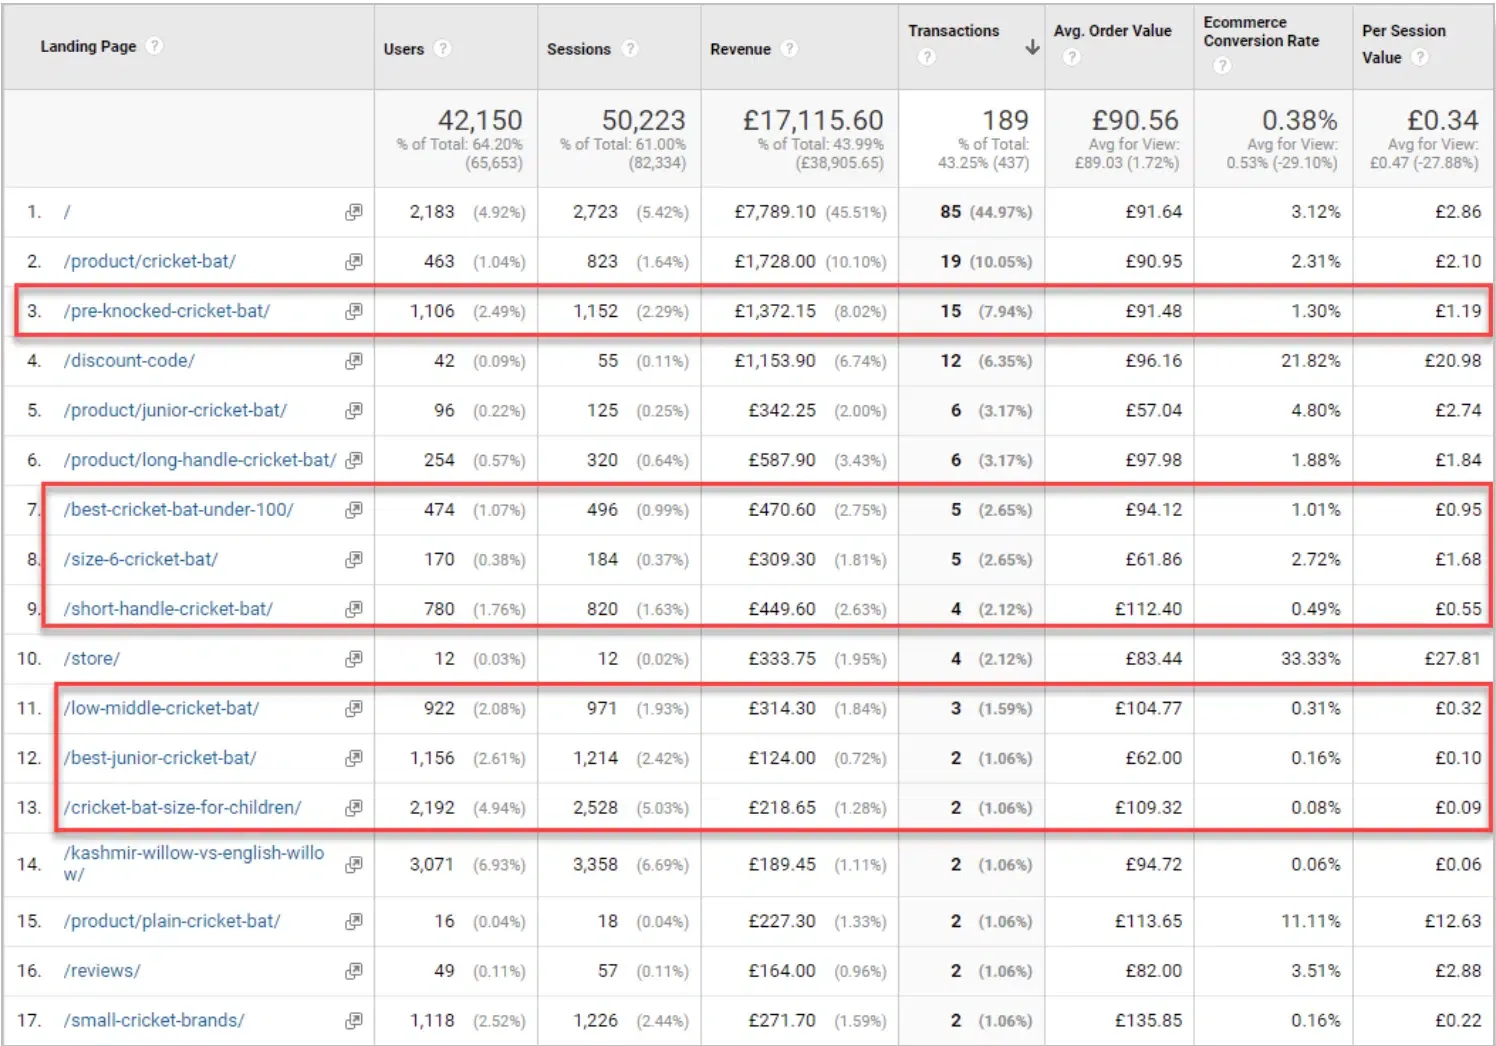Viewport: 1496px width, 1046px height.
Task: Open /best-cricket-bat-under-100/ landing page link
Action: [x=179, y=510]
